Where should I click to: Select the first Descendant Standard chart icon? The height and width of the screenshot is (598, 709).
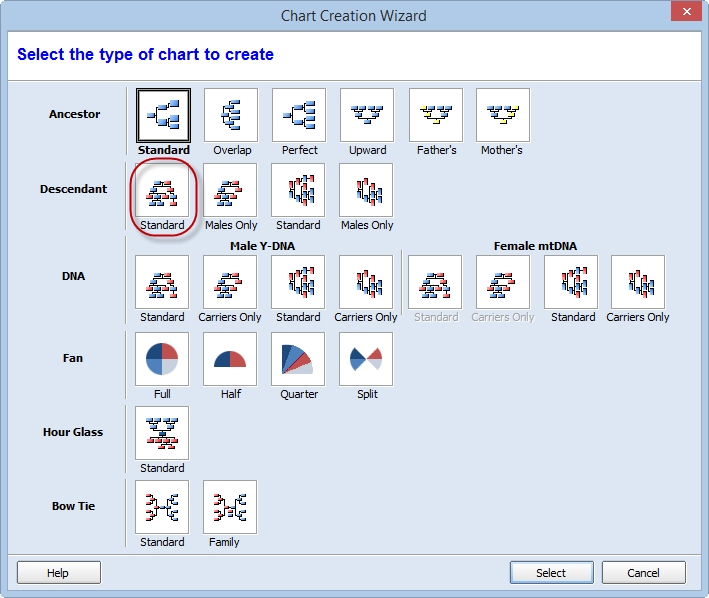coord(162,190)
